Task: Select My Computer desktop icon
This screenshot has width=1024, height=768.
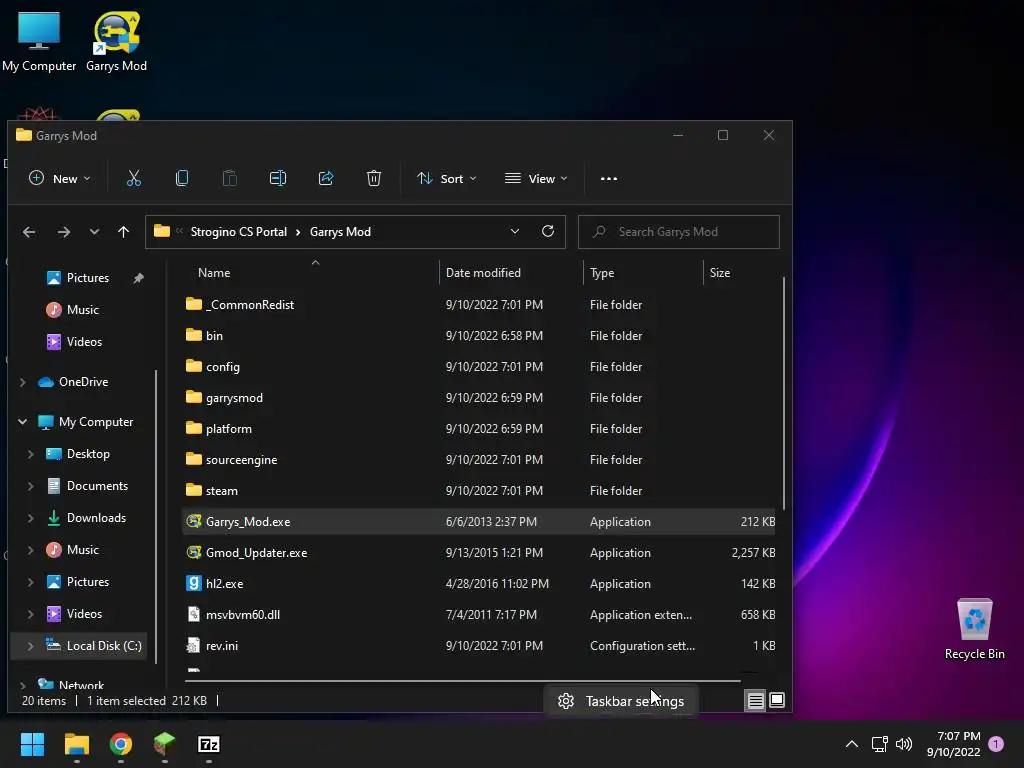Action: point(39,41)
